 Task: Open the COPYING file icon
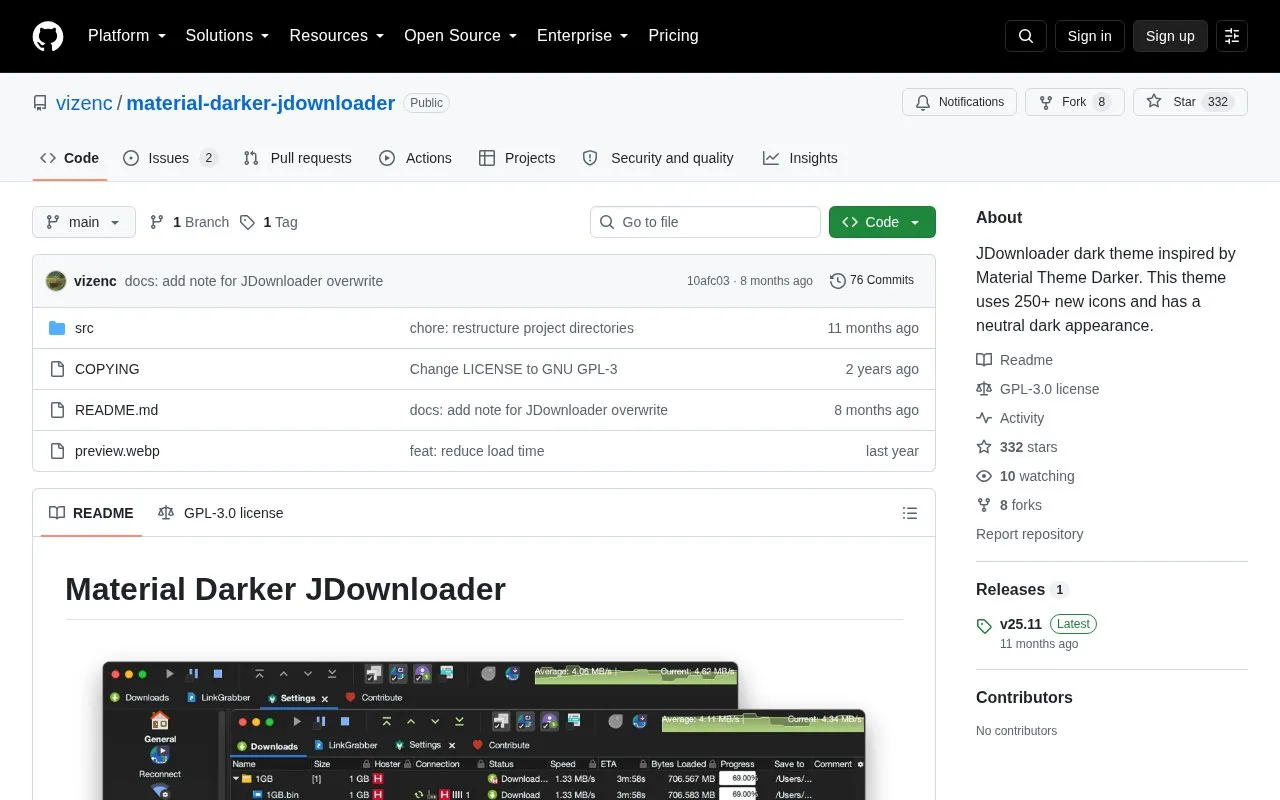[x=57, y=369]
